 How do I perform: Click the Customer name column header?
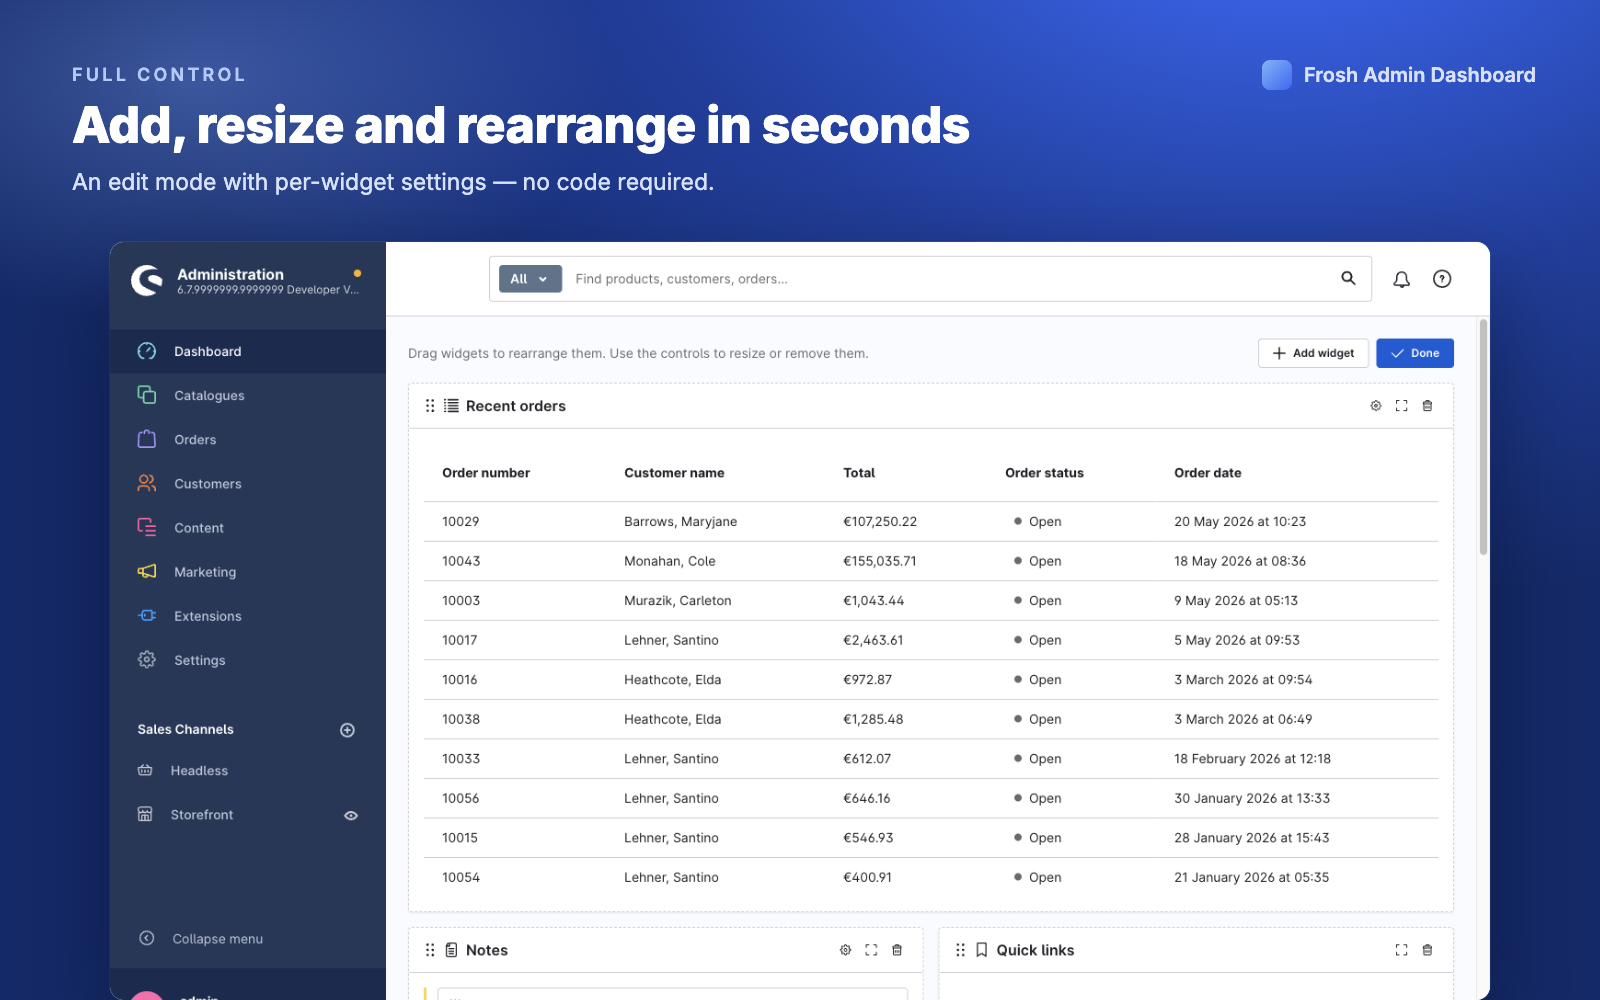point(674,473)
